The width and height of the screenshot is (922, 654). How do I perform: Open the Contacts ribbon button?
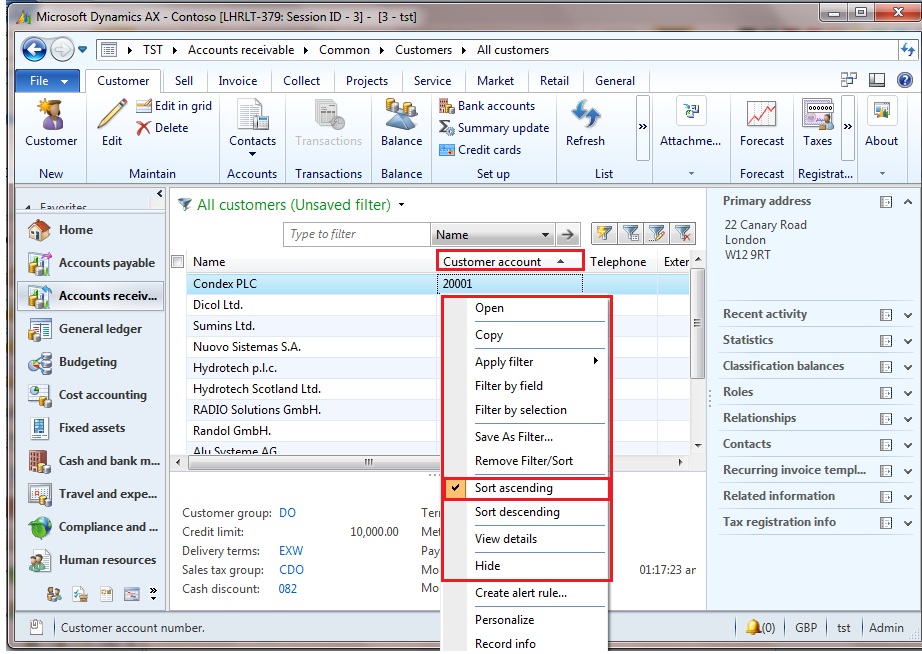click(252, 128)
